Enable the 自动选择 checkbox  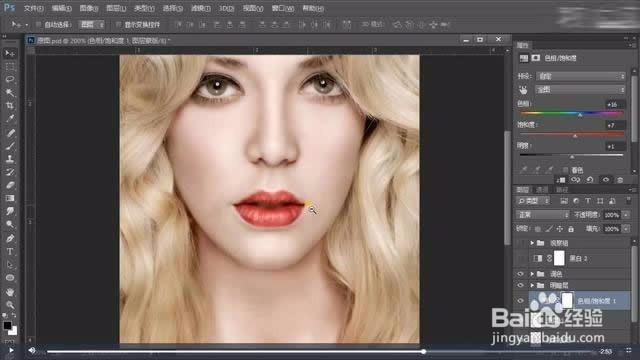pos(38,25)
